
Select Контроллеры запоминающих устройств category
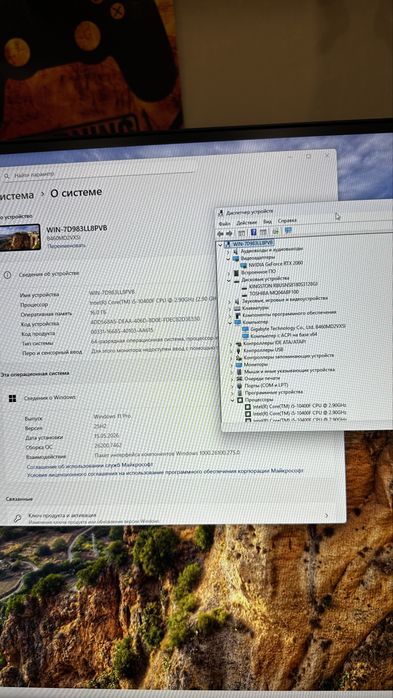[x=288, y=357]
